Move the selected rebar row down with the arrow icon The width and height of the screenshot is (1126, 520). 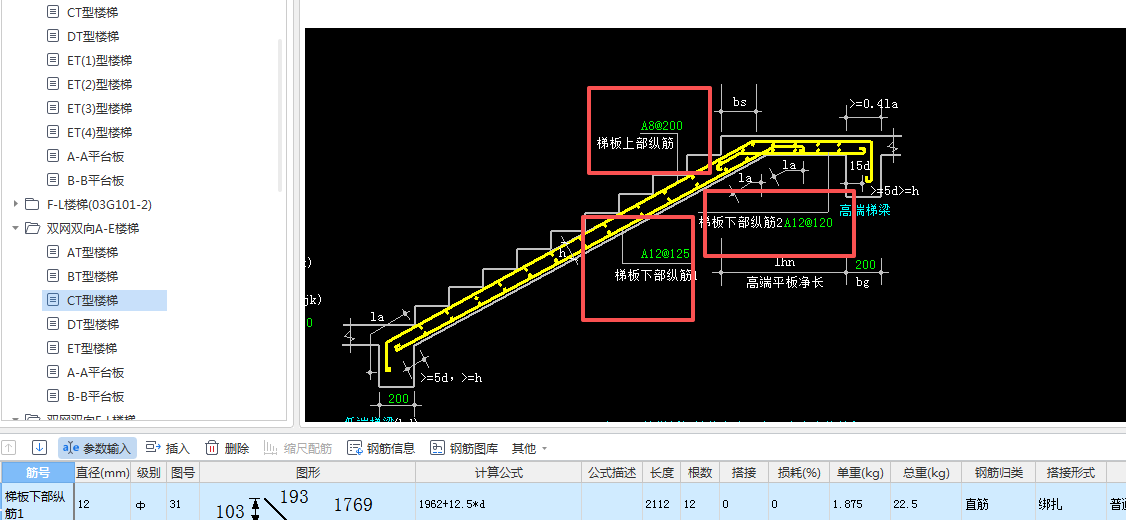[39, 447]
